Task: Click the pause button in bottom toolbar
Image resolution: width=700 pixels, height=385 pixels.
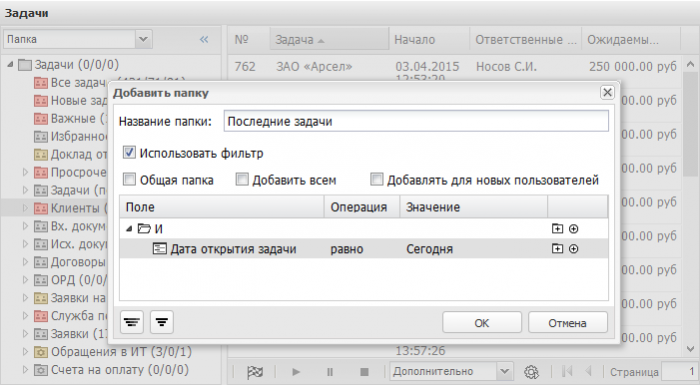Action: [330, 372]
